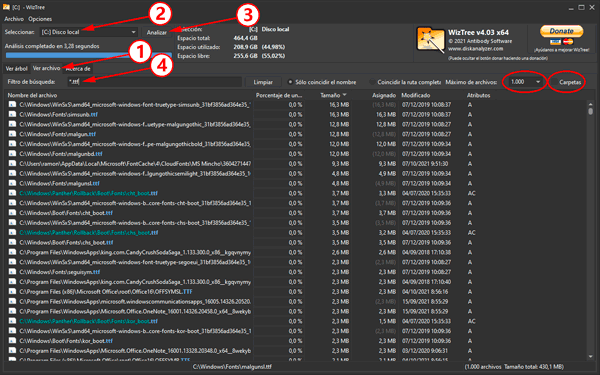Screen dimensions: 600x375
Task: Click the file icon beside Fonts\malgun.ttf
Action: (x=12, y=134)
